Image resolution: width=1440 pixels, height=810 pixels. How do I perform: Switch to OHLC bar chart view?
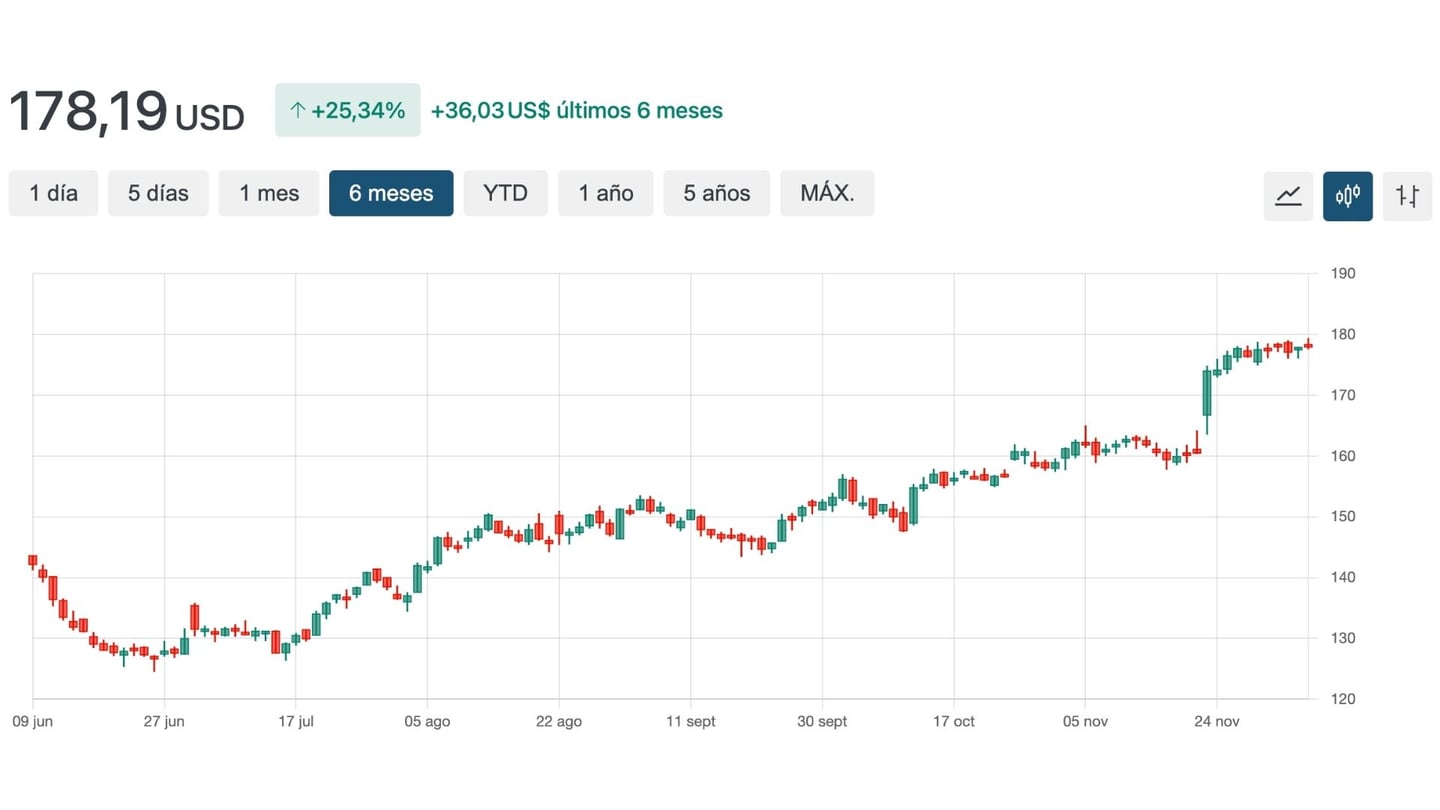pos(1407,195)
